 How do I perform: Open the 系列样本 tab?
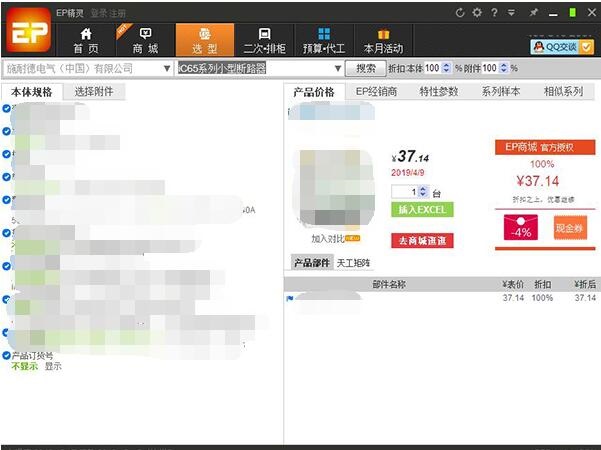click(x=501, y=92)
